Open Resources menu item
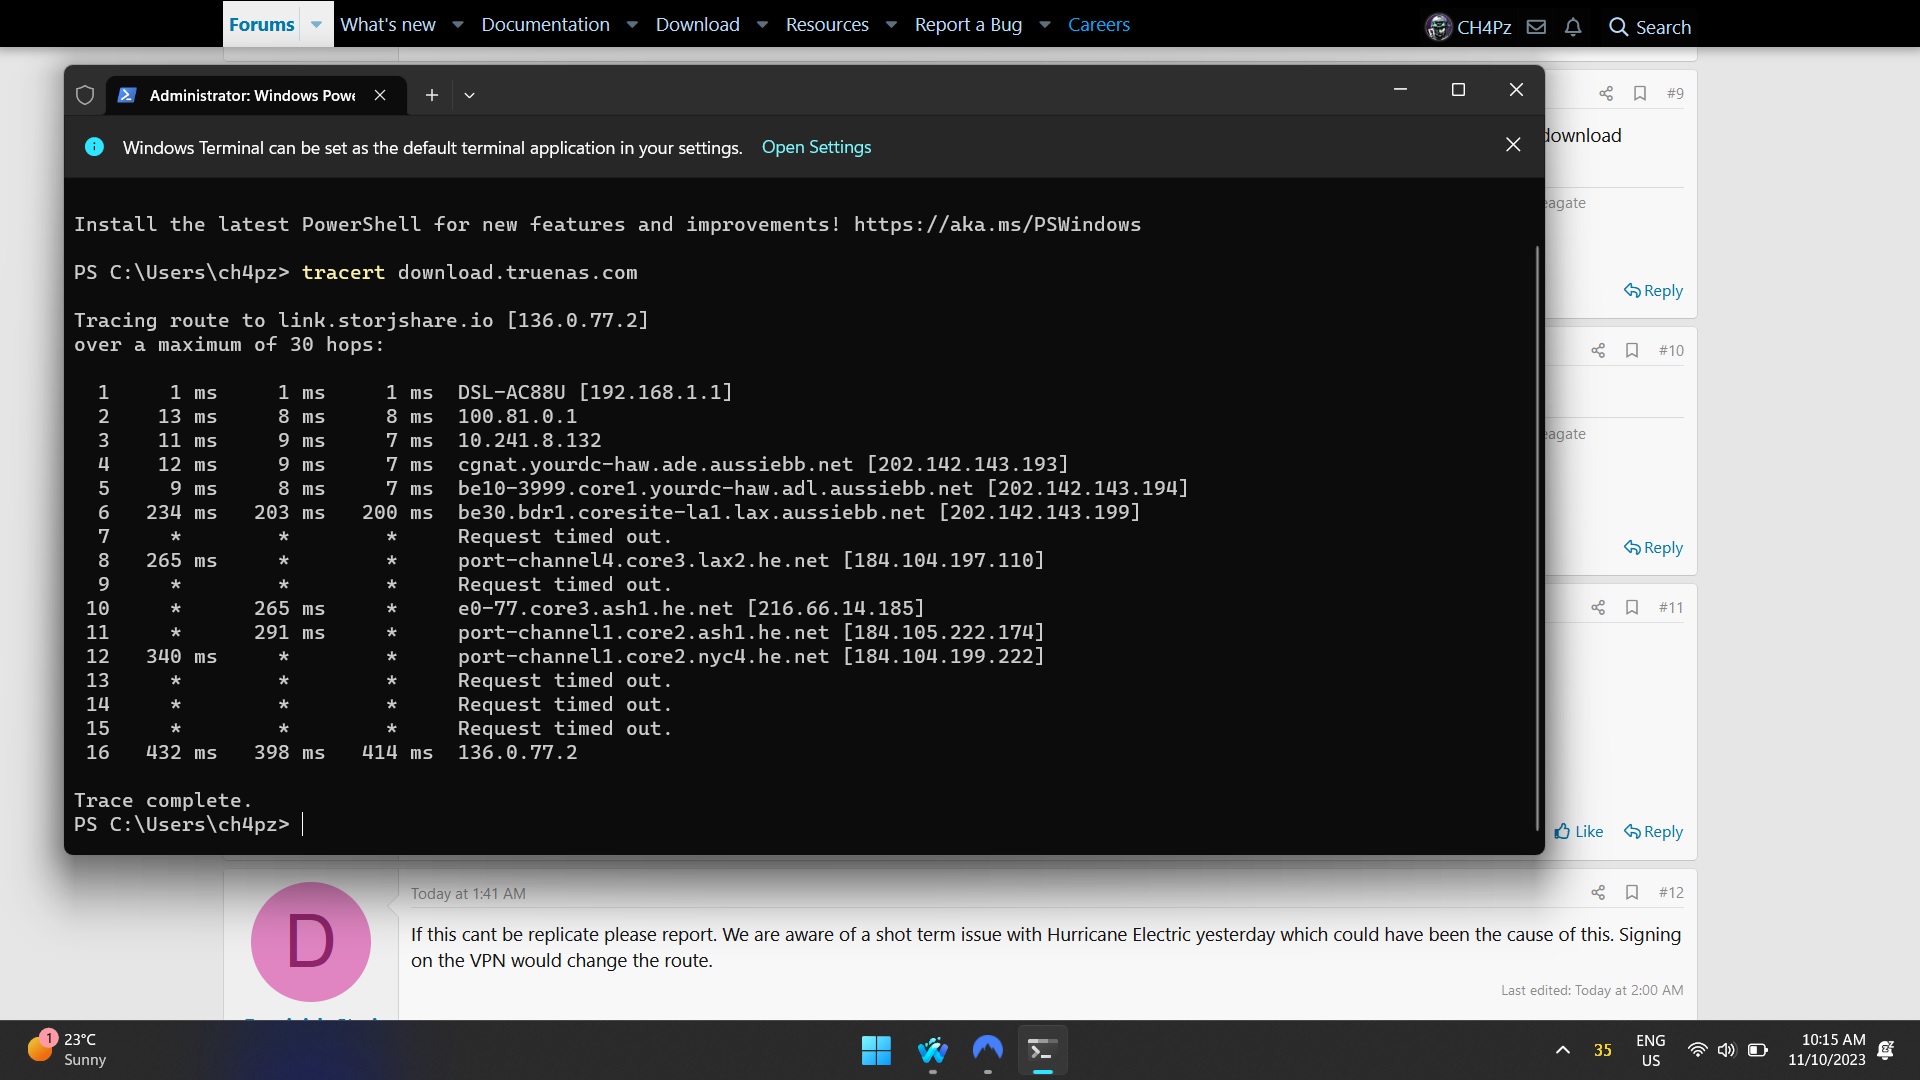 point(827,24)
